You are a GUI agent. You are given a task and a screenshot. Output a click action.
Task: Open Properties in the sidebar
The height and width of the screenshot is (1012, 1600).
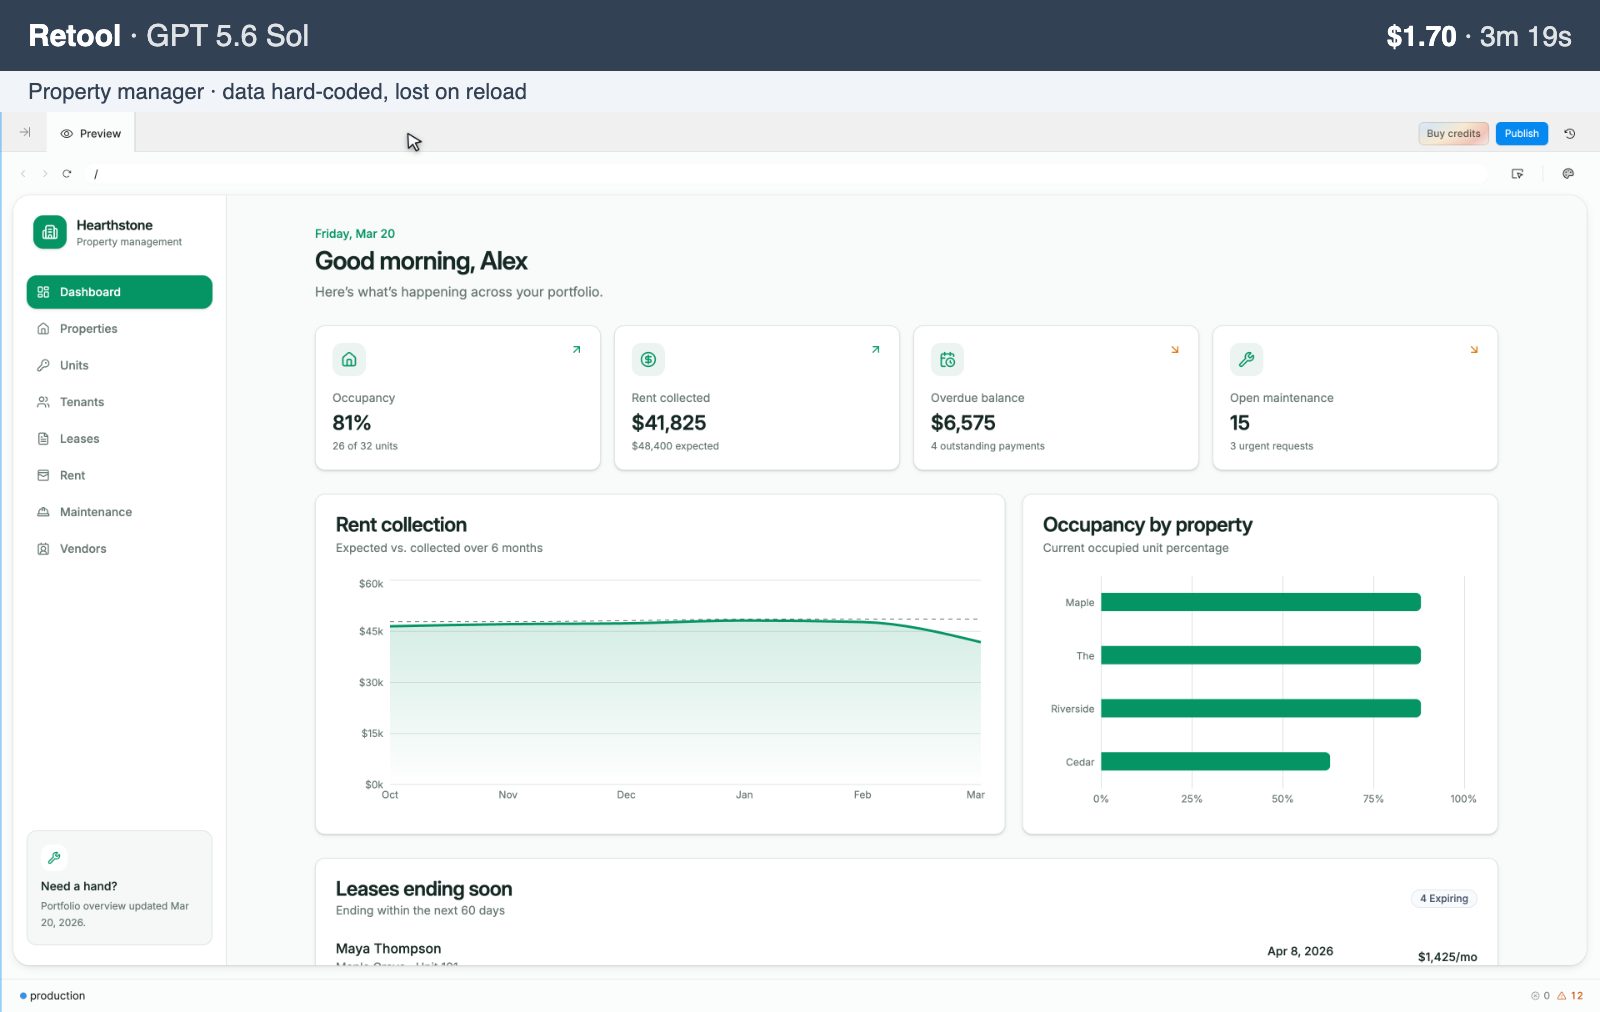click(119, 329)
